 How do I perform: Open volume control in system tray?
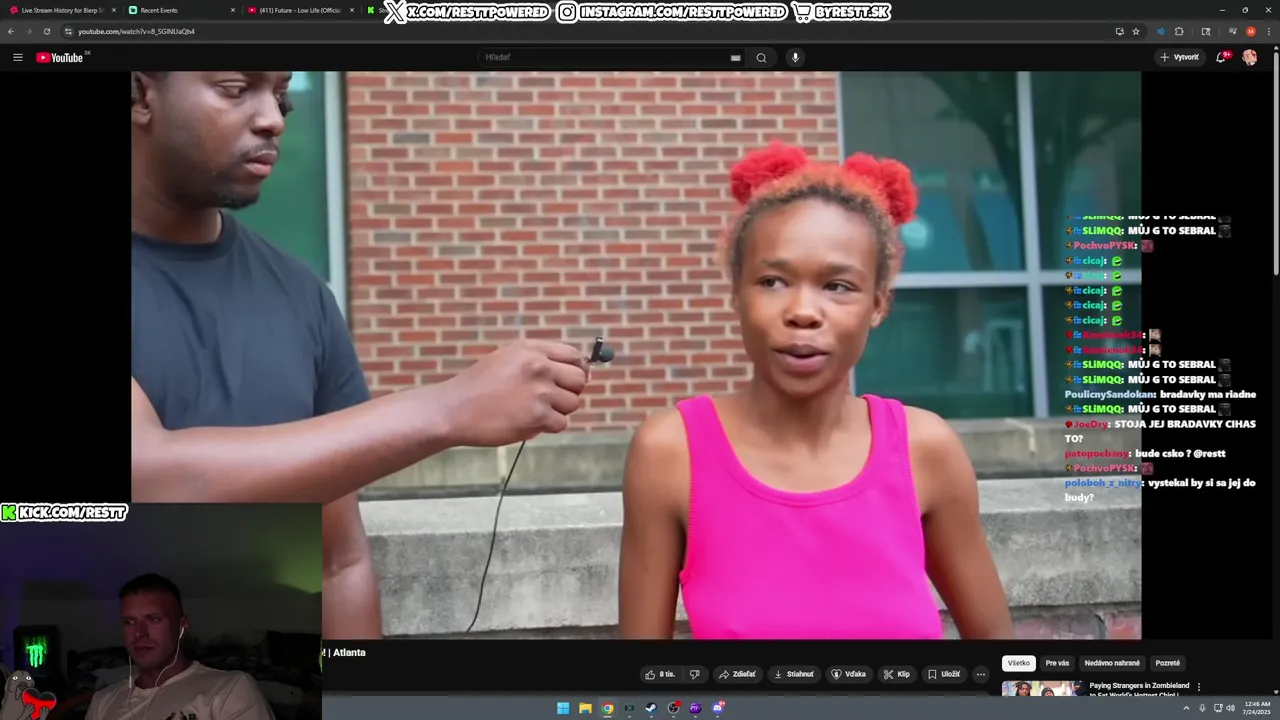[1230, 708]
